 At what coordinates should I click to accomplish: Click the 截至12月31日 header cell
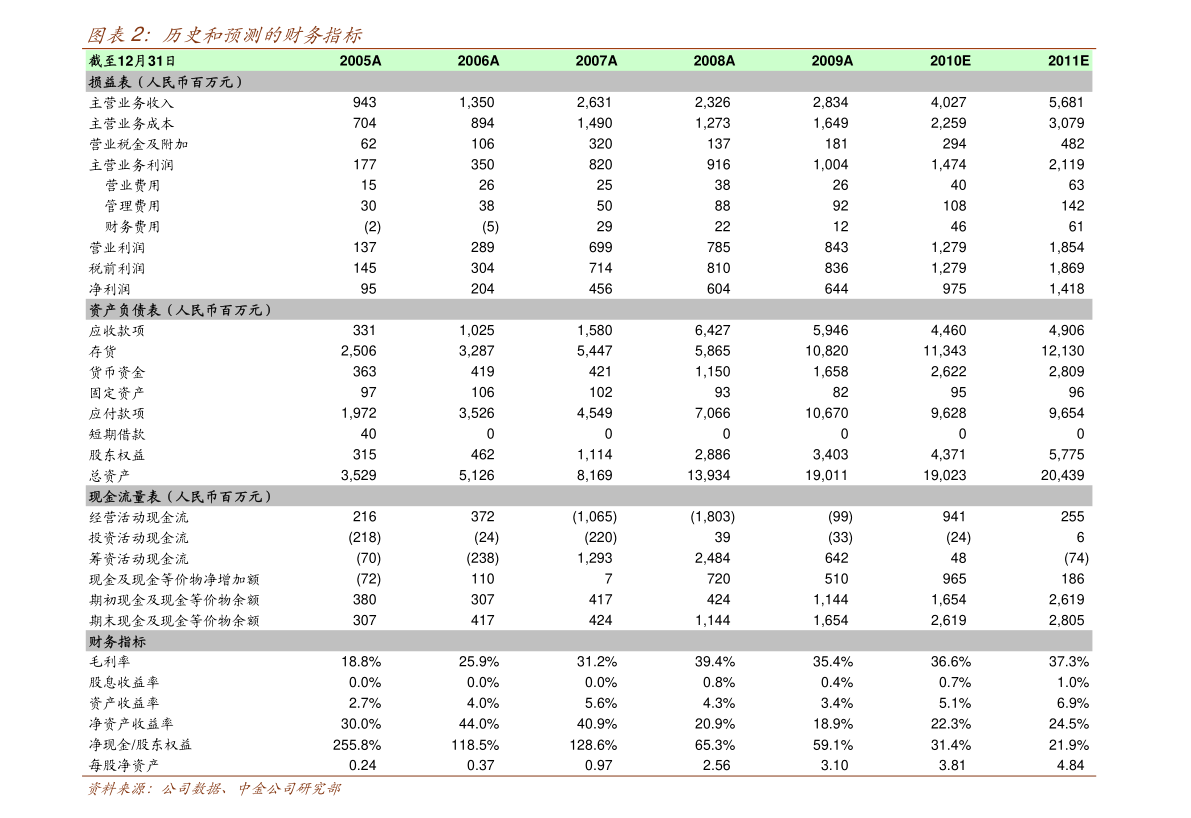pyautogui.click(x=132, y=61)
